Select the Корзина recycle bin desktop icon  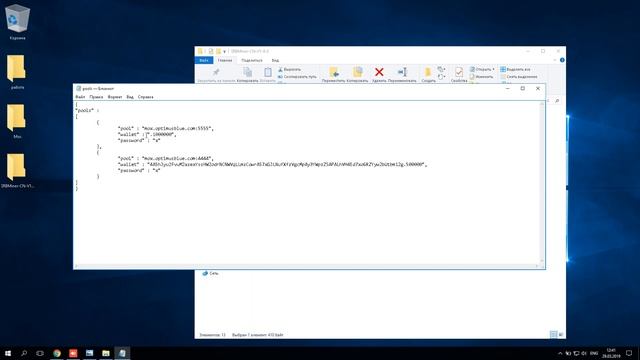coord(17,22)
